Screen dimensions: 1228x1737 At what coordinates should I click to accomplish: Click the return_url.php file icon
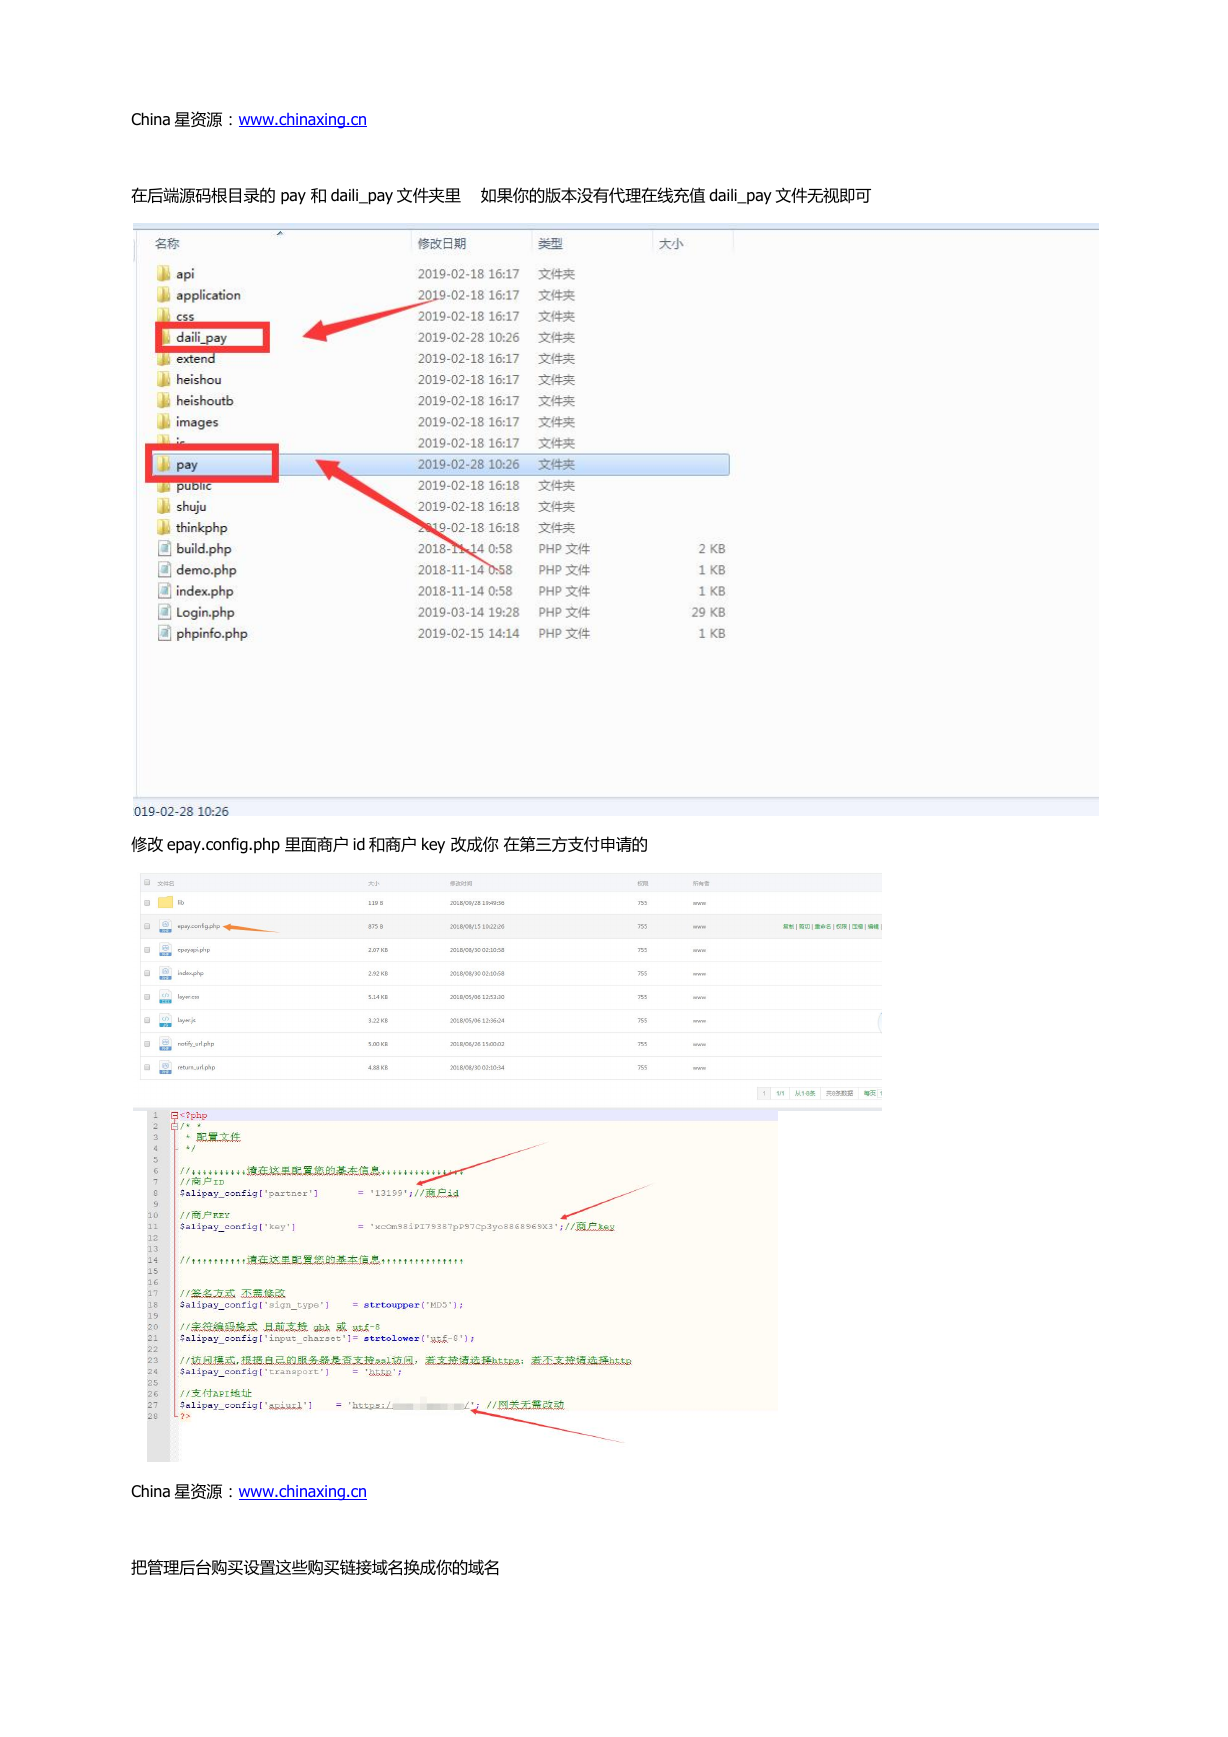click(x=165, y=1067)
